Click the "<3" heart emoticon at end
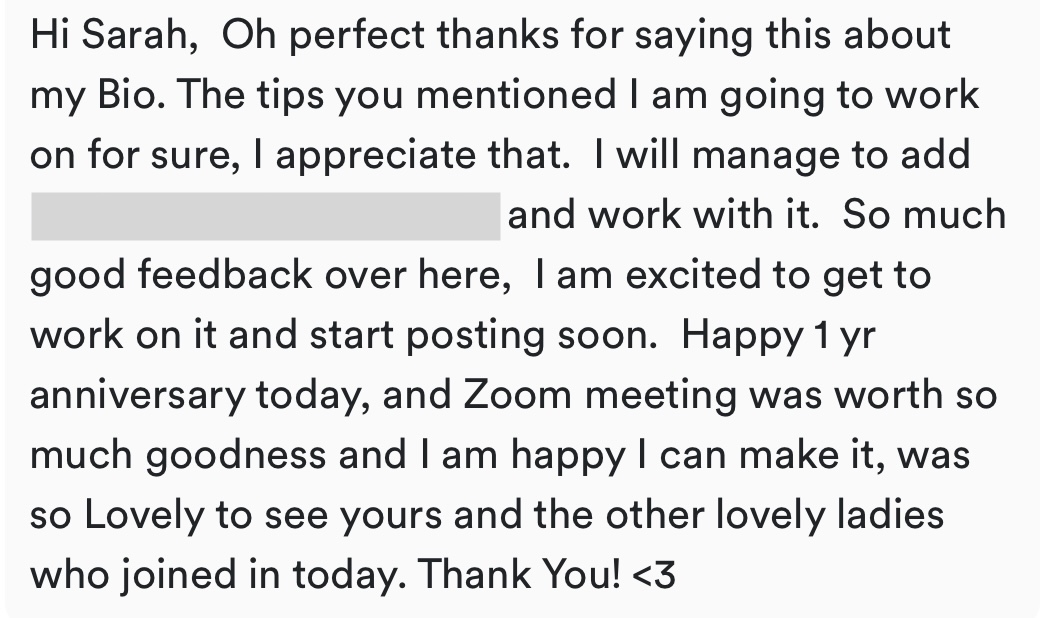 tap(654, 575)
